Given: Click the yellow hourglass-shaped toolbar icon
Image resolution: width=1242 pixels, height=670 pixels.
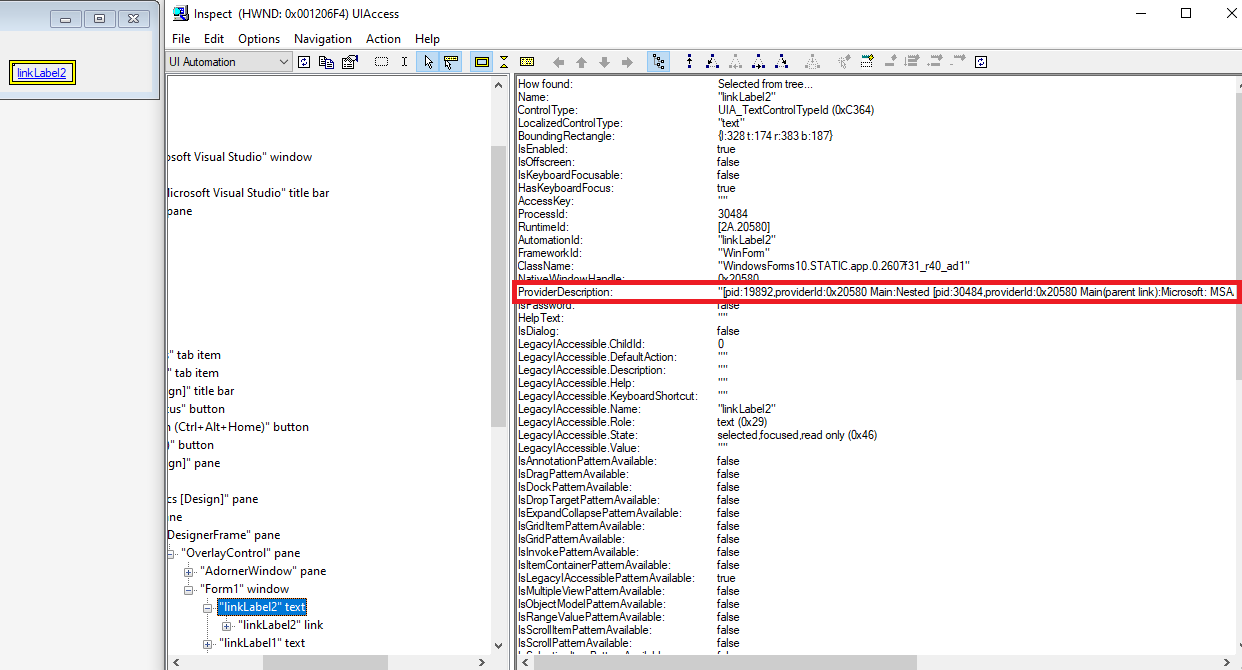Looking at the screenshot, I should [x=504, y=62].
